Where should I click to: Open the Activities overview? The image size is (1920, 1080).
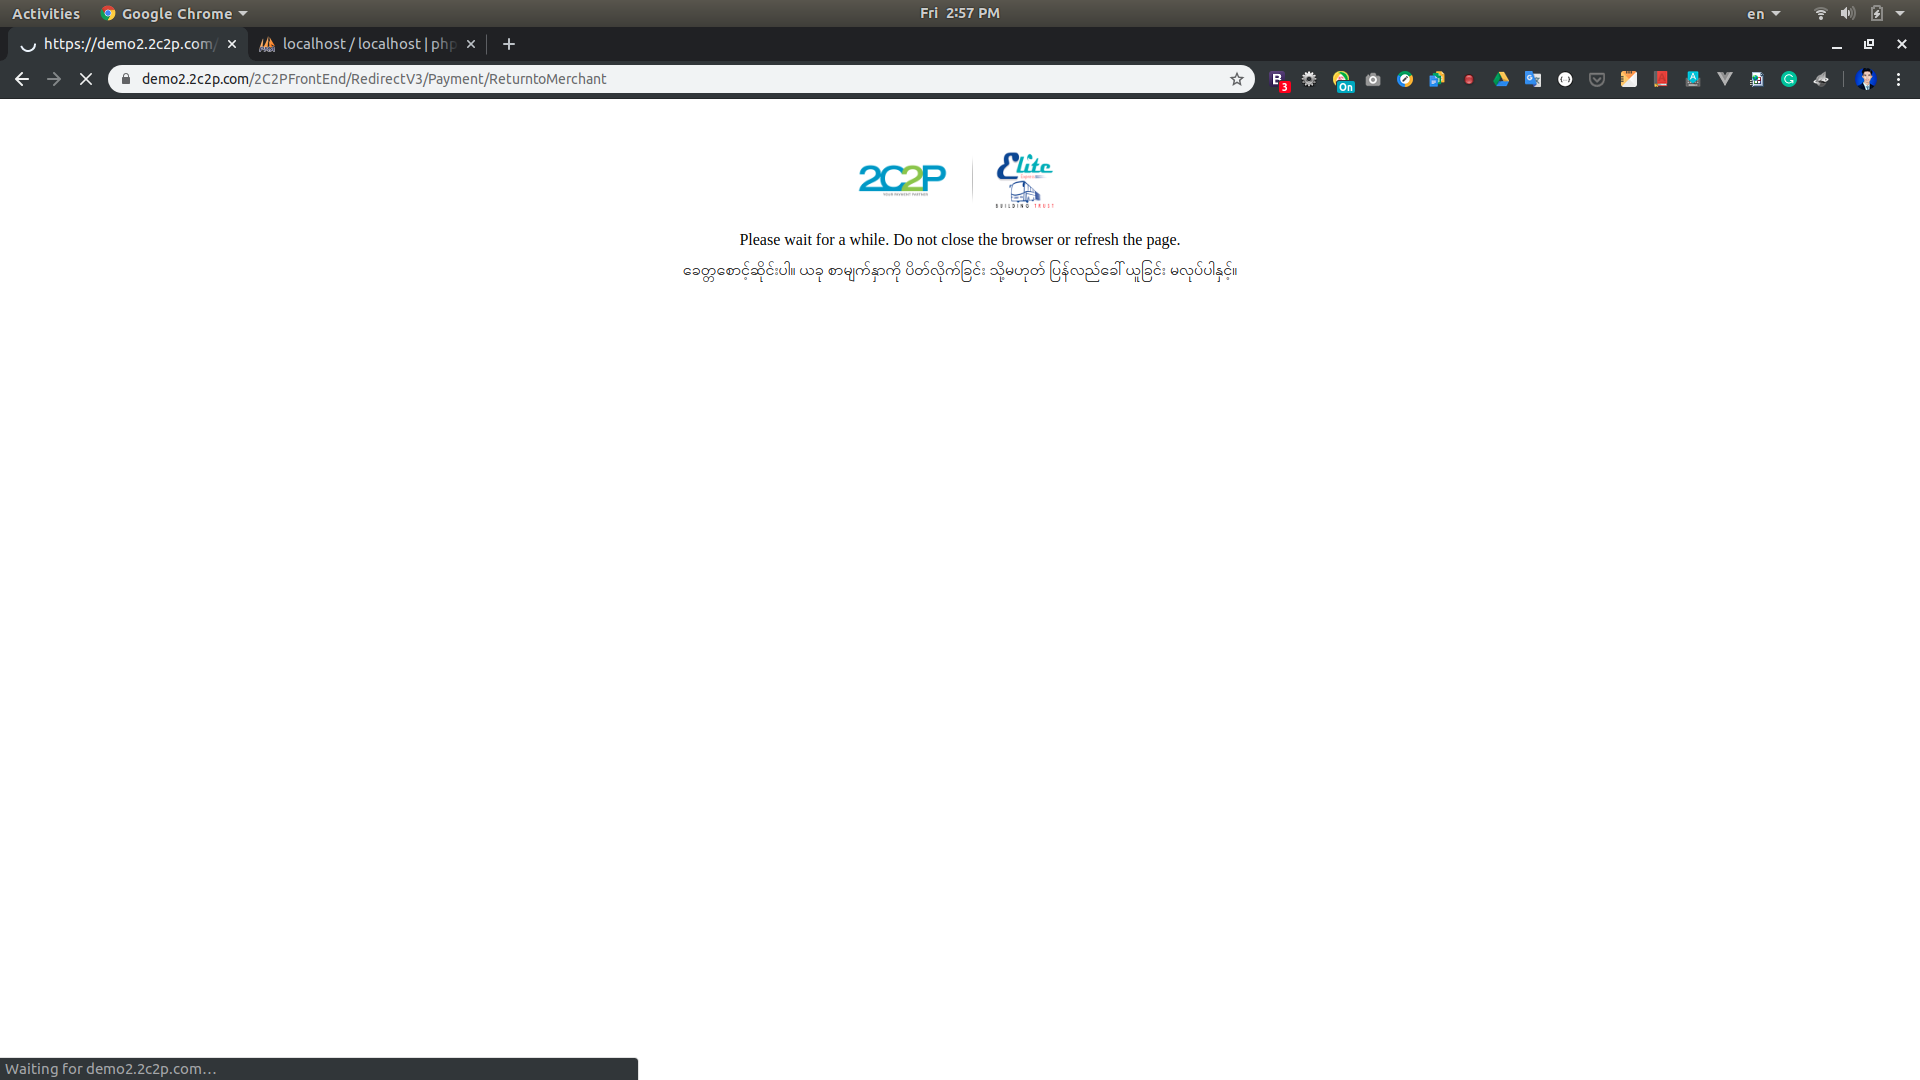46,14
